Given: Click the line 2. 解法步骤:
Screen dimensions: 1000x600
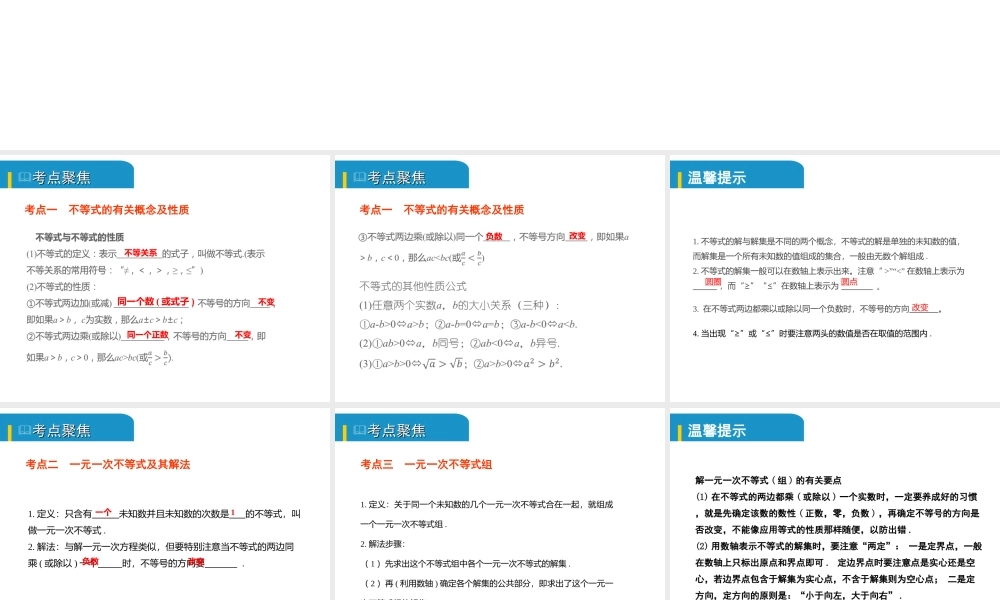Looking at the screenshot, I should [x=383, y=544].
